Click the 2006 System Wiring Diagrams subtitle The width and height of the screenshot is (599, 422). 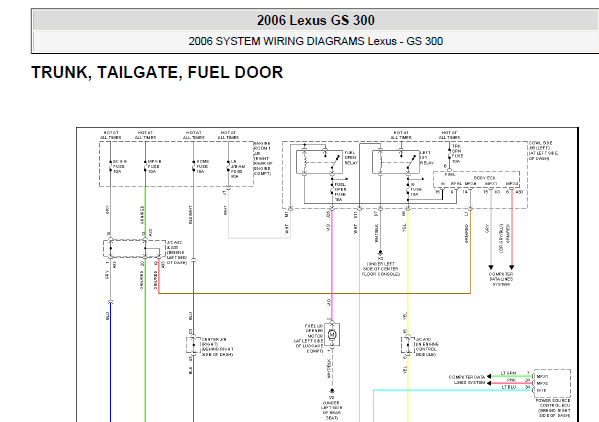pos(316,41)
